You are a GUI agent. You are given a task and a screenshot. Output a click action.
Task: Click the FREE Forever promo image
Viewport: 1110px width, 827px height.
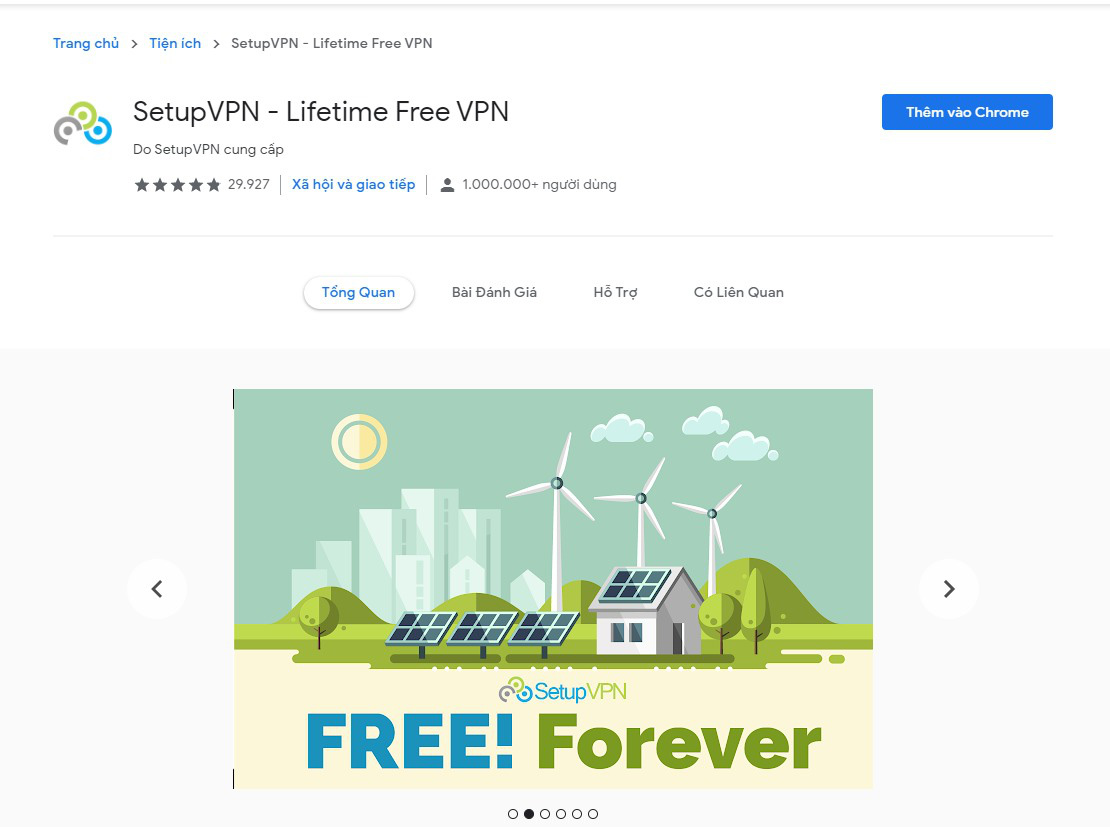pyautogui.click(x=553, y=588)
